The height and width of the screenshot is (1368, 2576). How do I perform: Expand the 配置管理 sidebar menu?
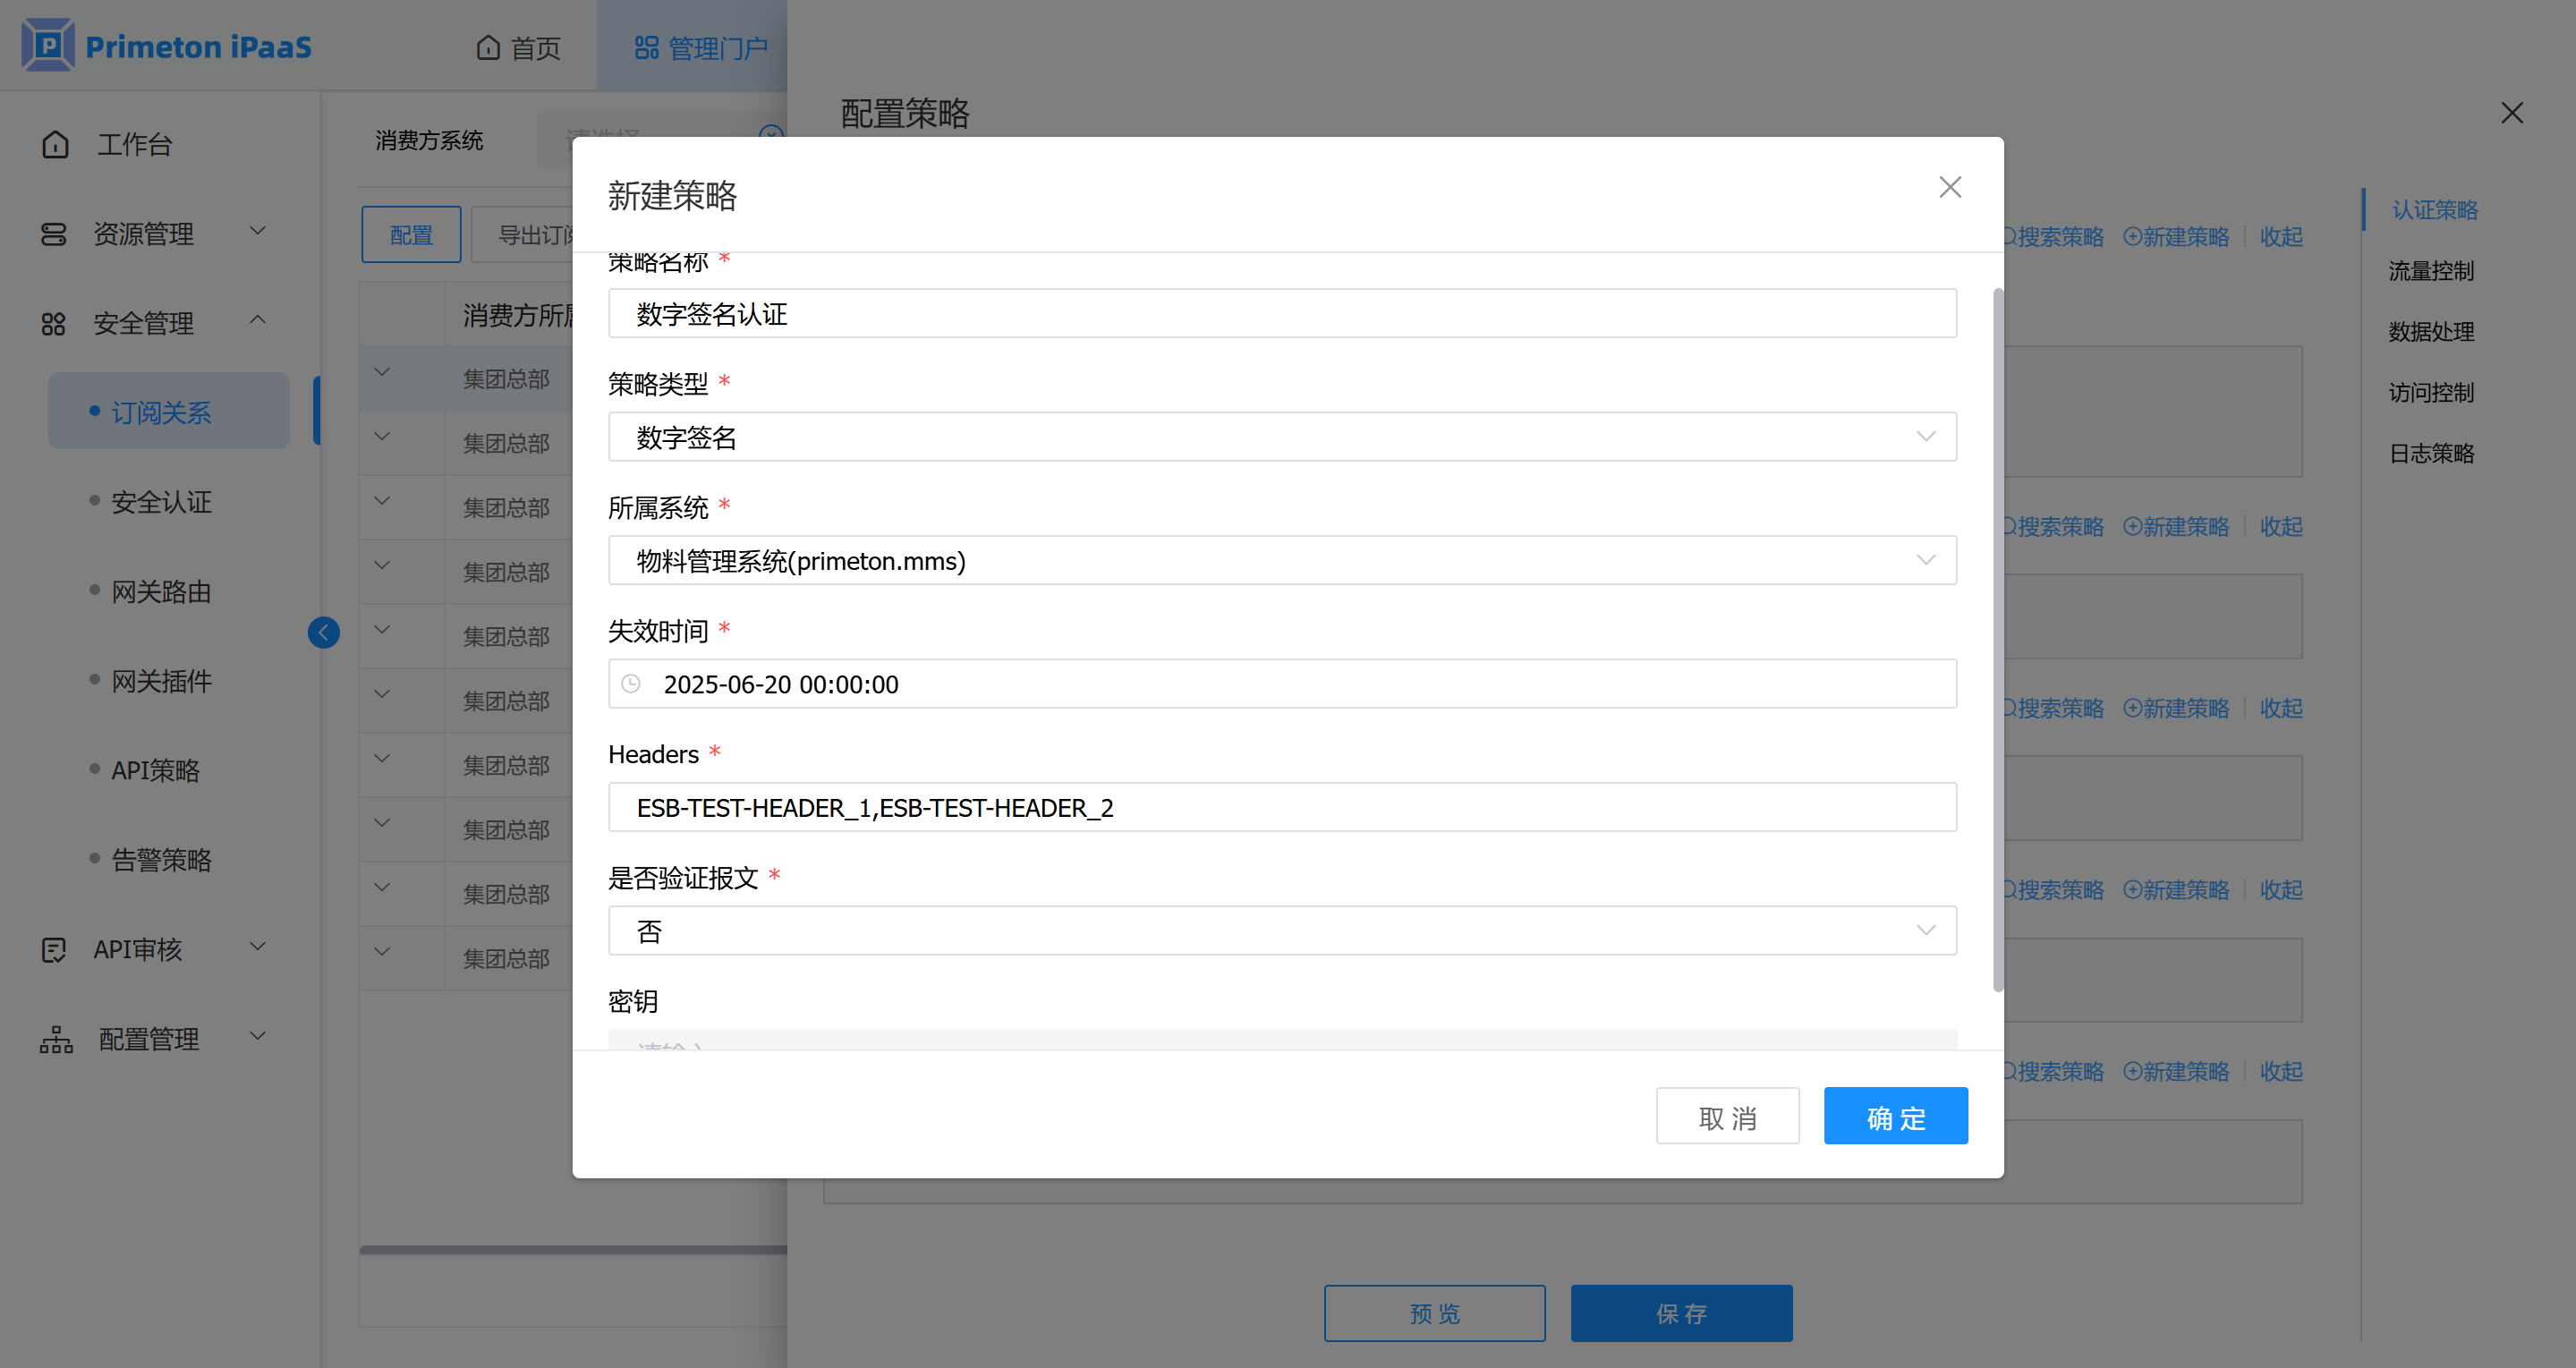tap(257, 1036)
